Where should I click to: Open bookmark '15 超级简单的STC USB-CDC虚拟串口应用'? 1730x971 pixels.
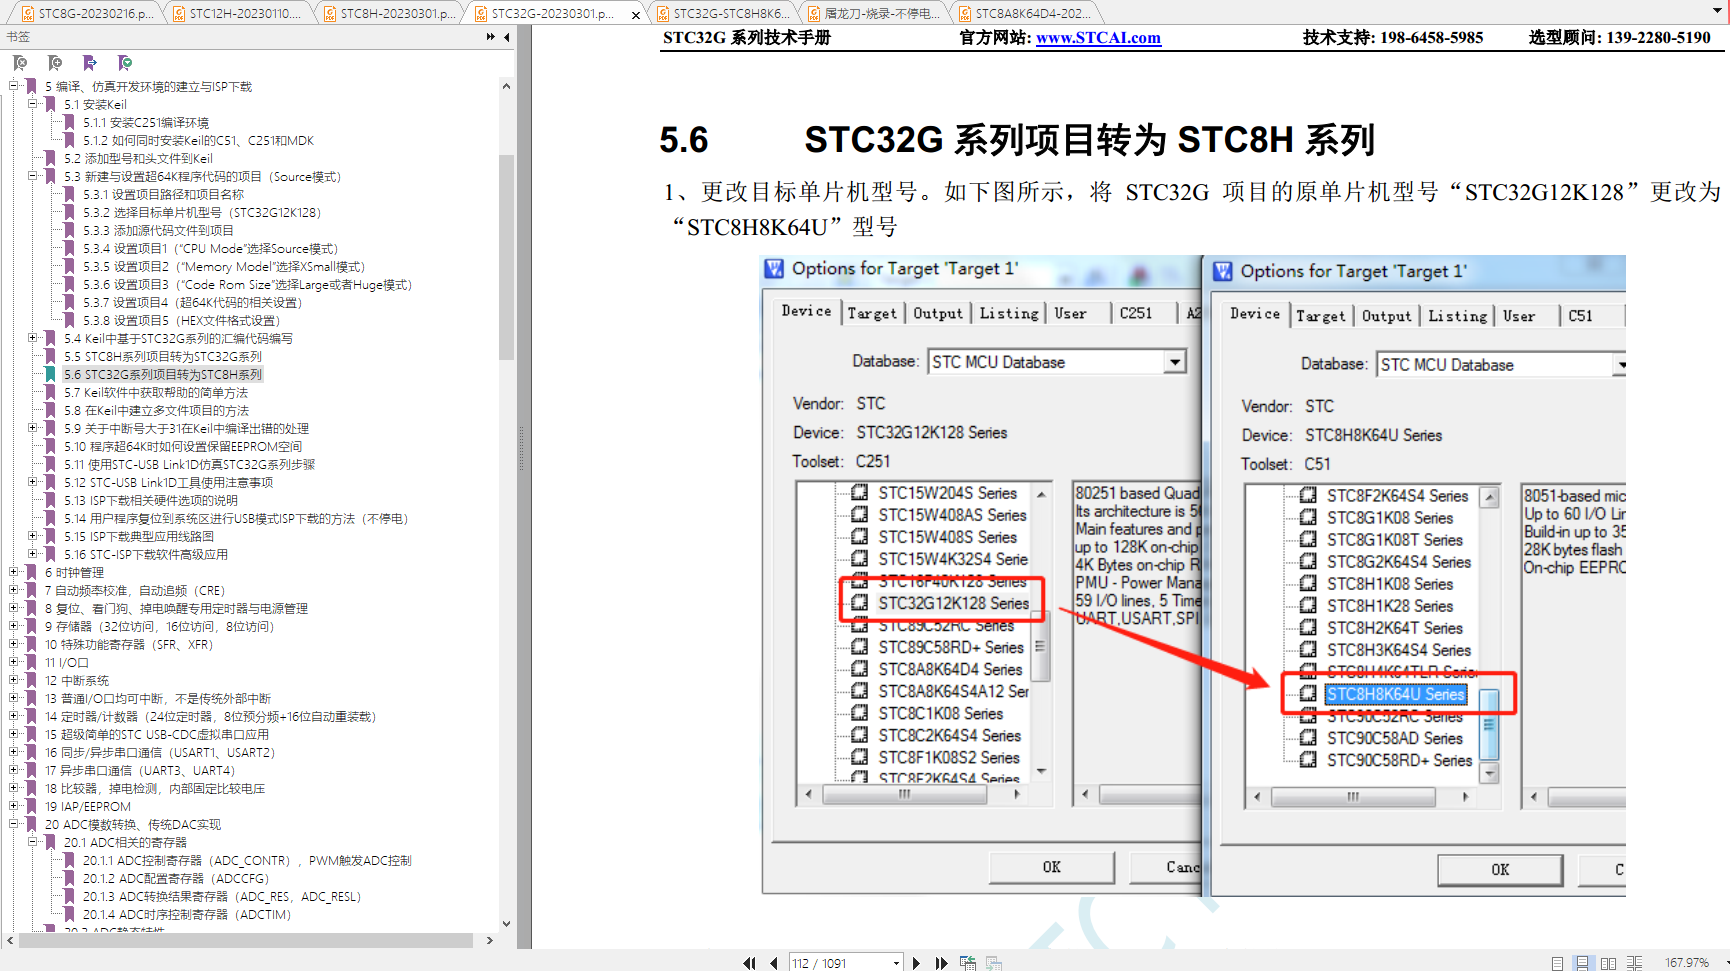coord(157,735)
